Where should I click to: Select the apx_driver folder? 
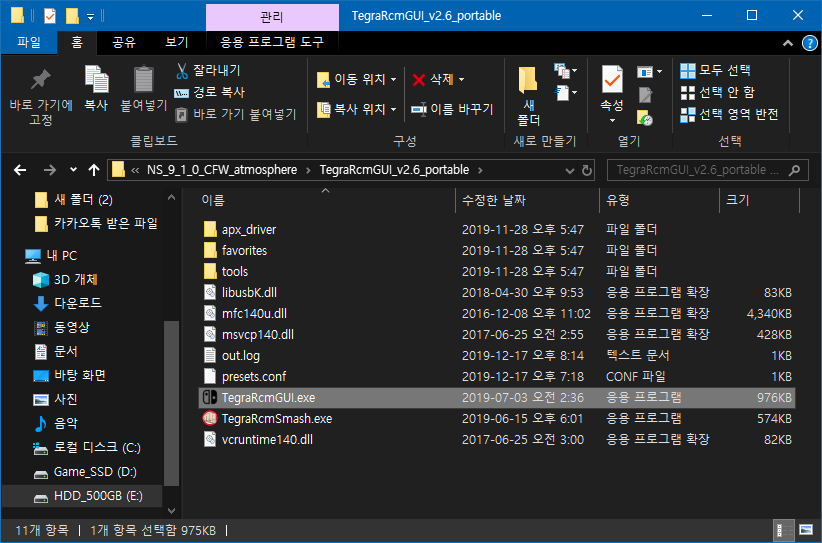click(x=248, y=230)
